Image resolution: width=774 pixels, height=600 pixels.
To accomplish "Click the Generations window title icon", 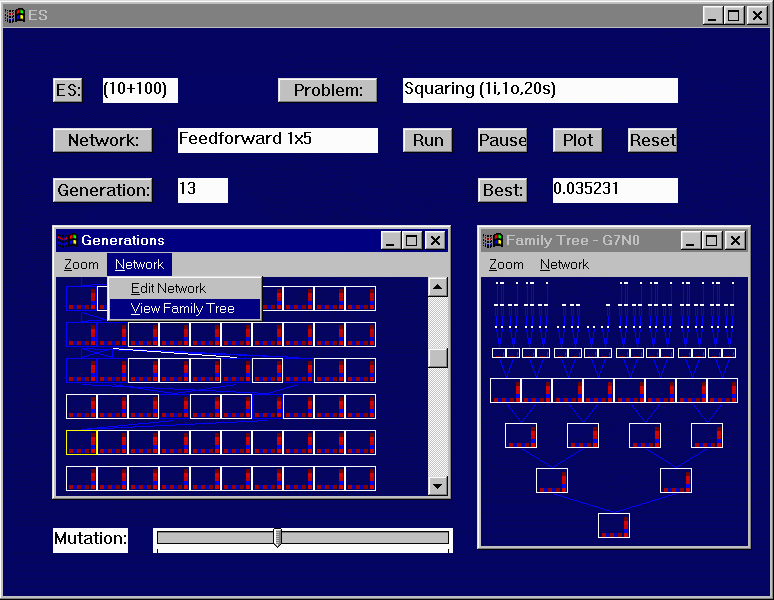I will click(x=67, y=240).
